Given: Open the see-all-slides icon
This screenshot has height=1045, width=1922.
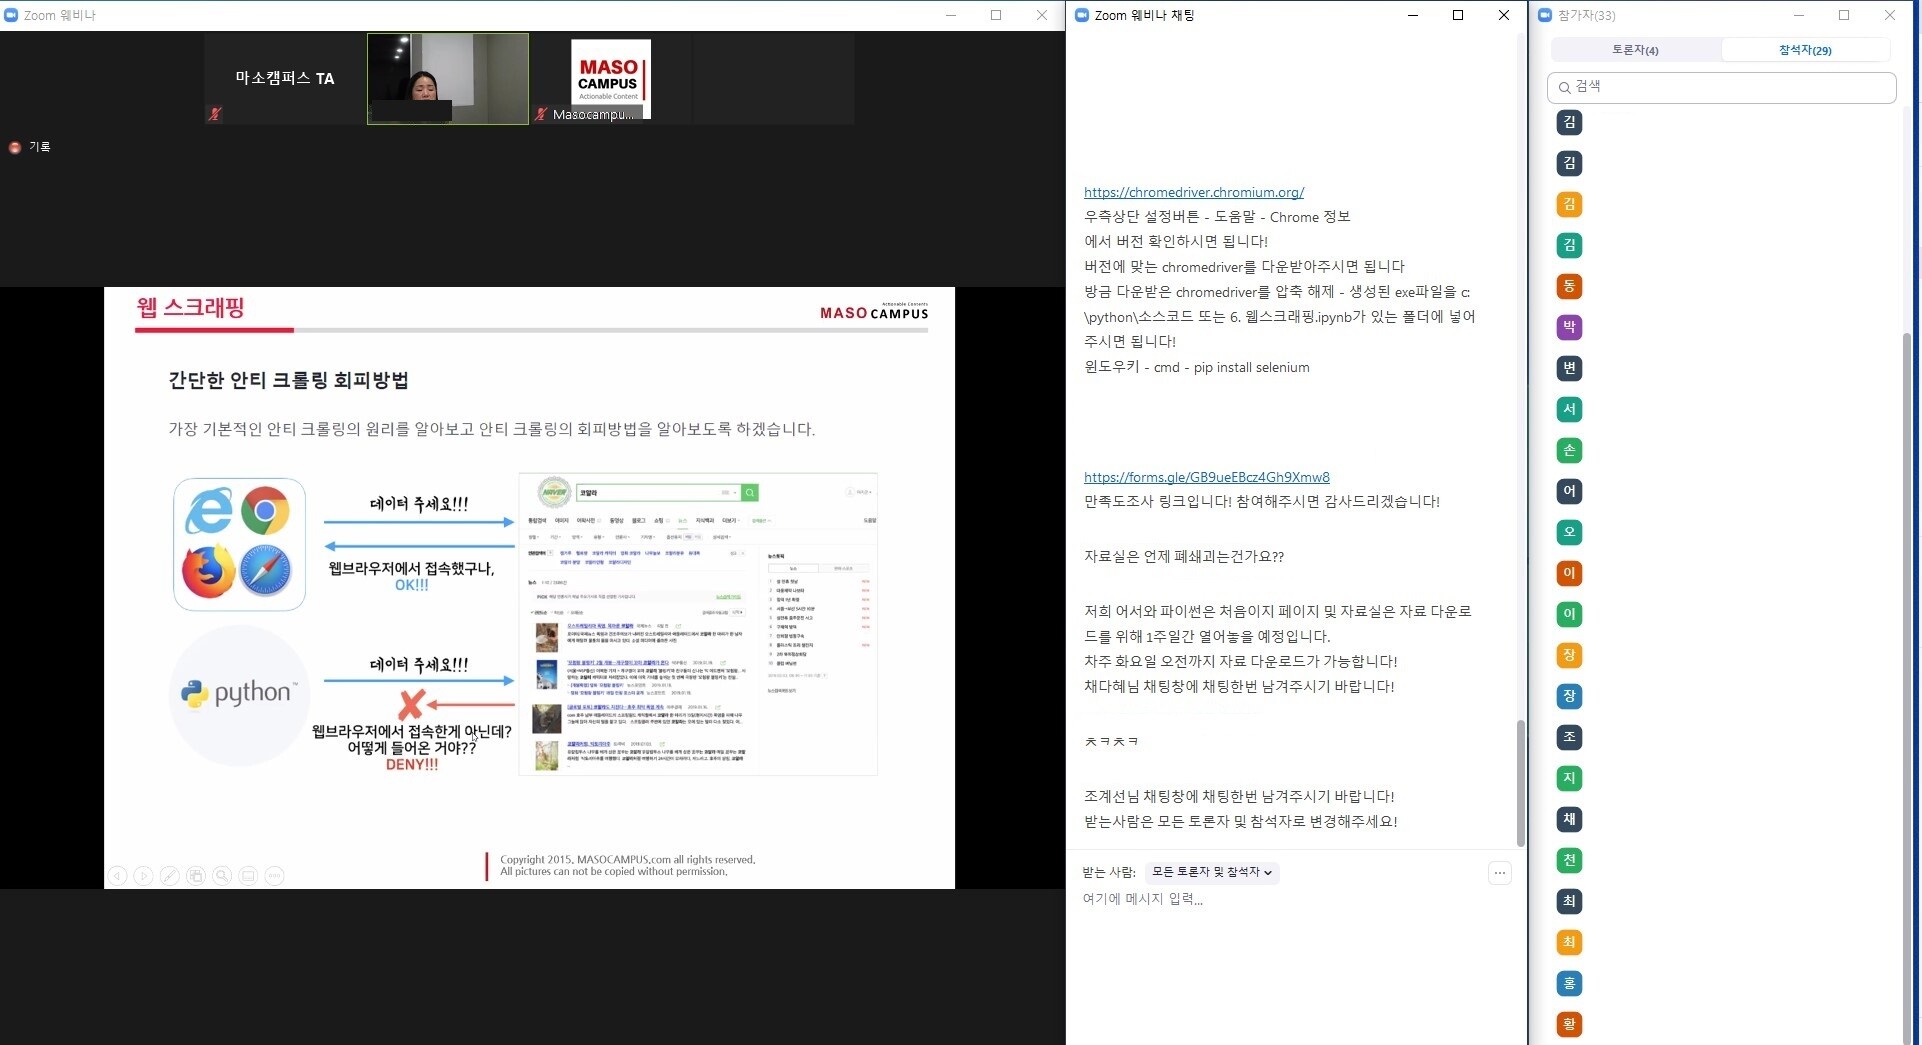Looking at the screenshot, I should click(x=196, y=876).
